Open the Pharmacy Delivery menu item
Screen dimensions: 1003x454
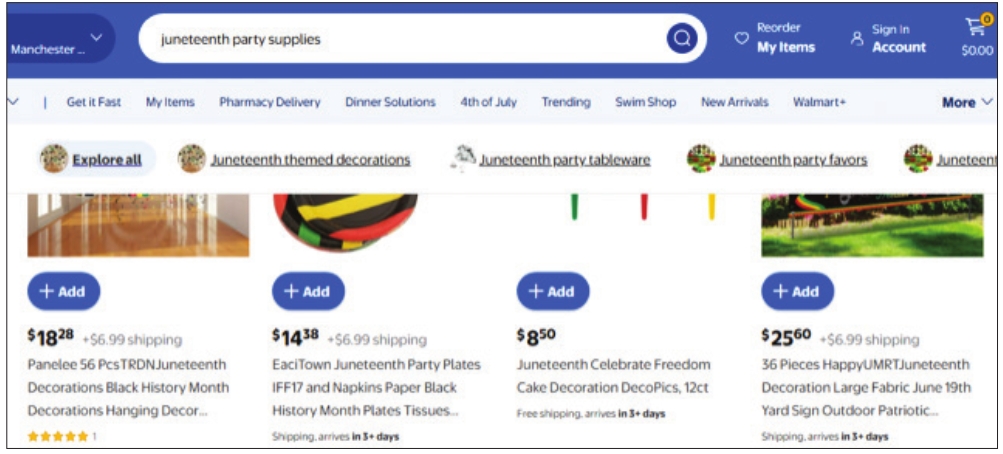[x=270, y=102]
